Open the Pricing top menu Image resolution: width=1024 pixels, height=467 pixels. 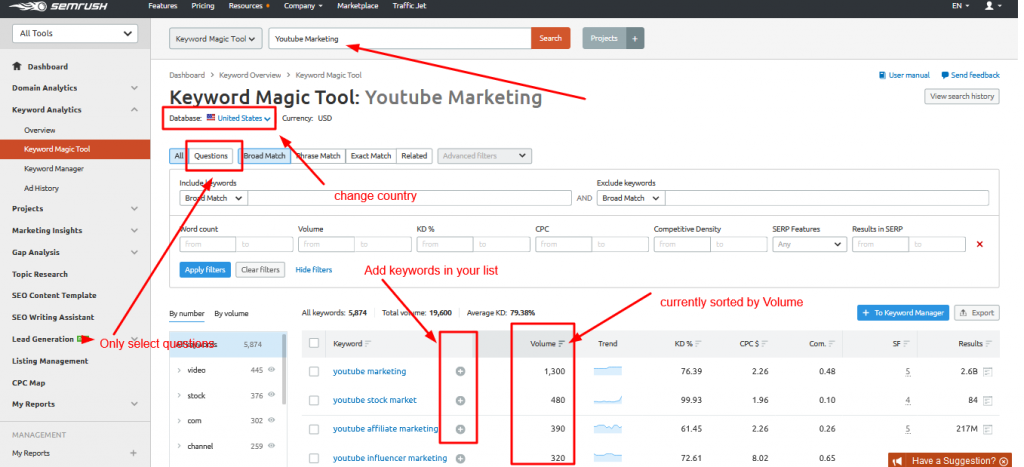[x=203, y=5]
